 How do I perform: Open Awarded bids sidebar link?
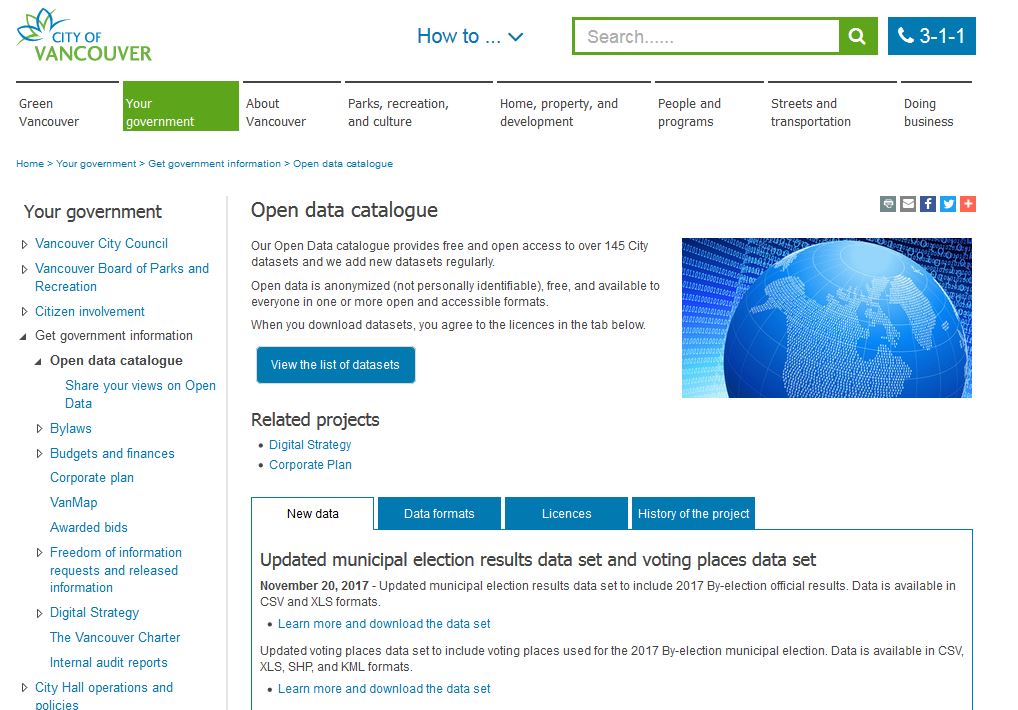point(89,527)
